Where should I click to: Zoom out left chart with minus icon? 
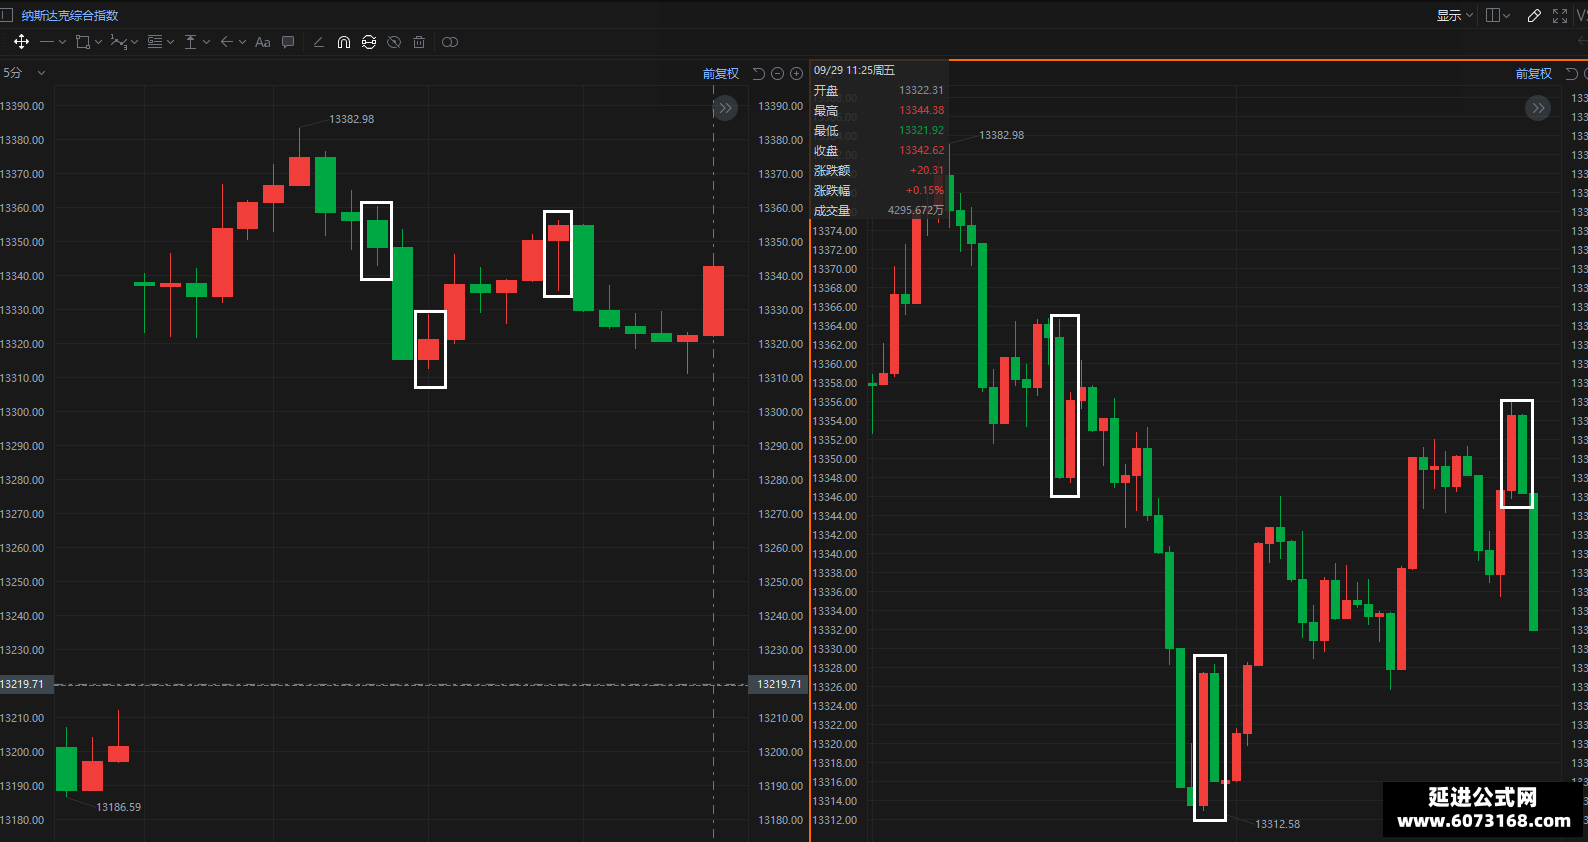pos(777,73)
